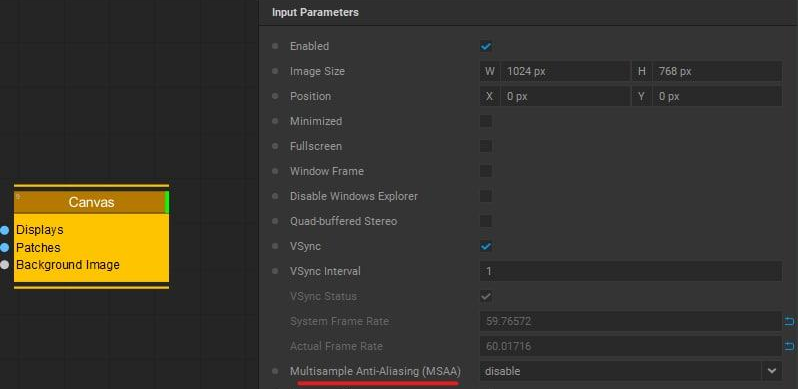798x389 pixels.
Task: Tick Disable Windows Explorer checkbox
Action: click(x=486, y=196)
